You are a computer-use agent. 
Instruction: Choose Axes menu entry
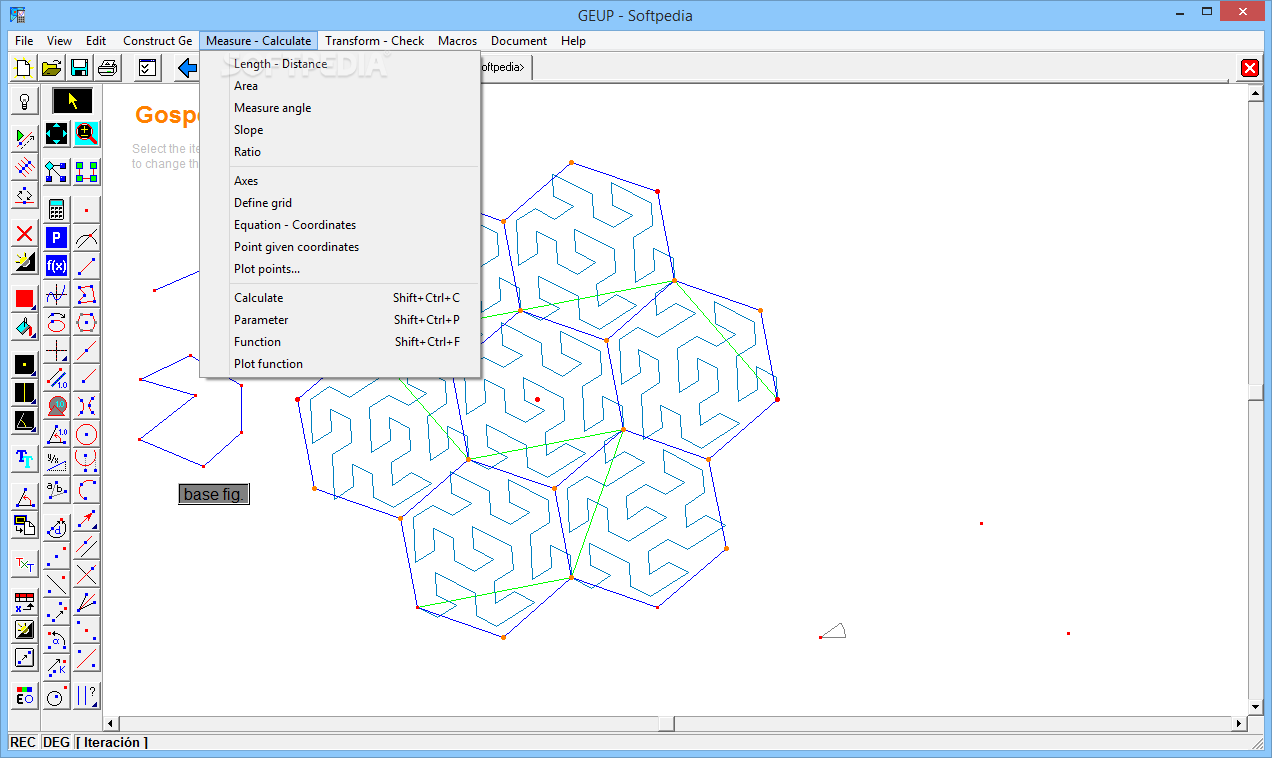pyautogui.click(x=340, y=181)
